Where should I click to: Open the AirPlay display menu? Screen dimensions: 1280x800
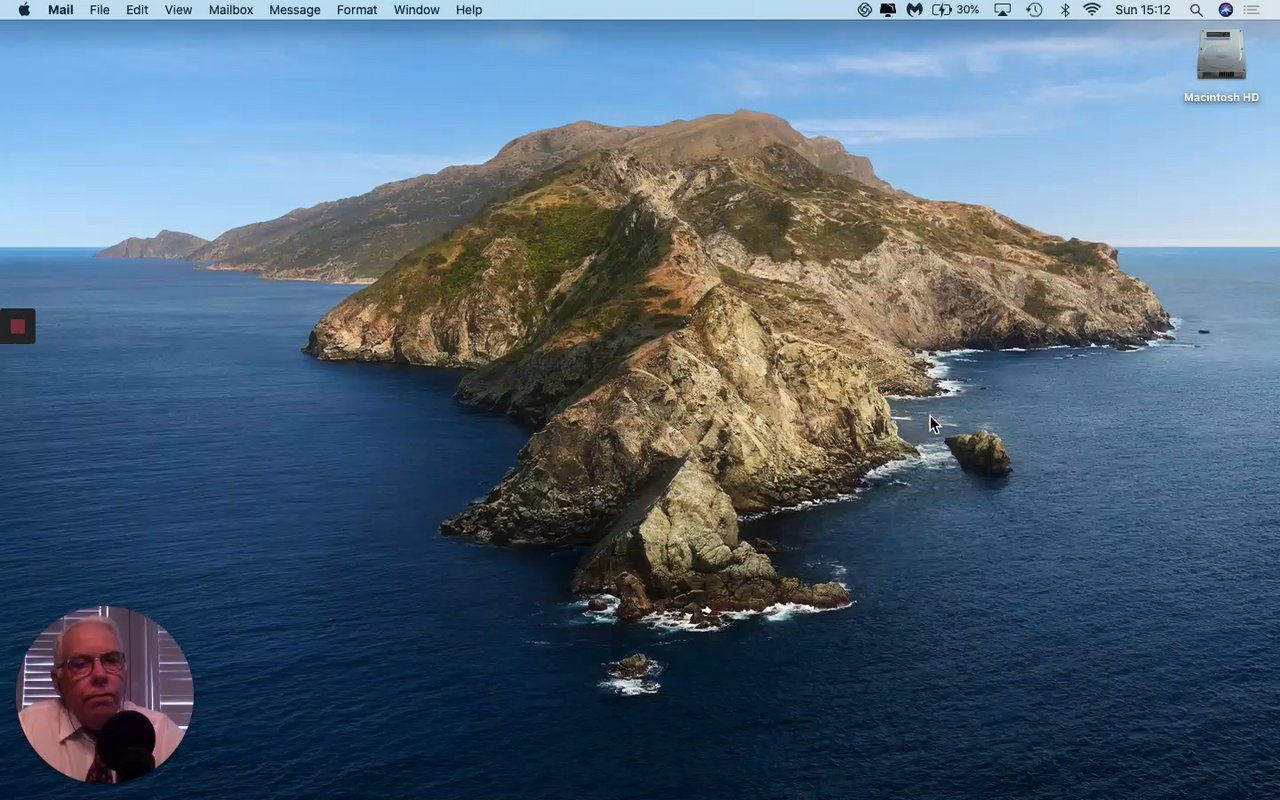point(1002,10)
